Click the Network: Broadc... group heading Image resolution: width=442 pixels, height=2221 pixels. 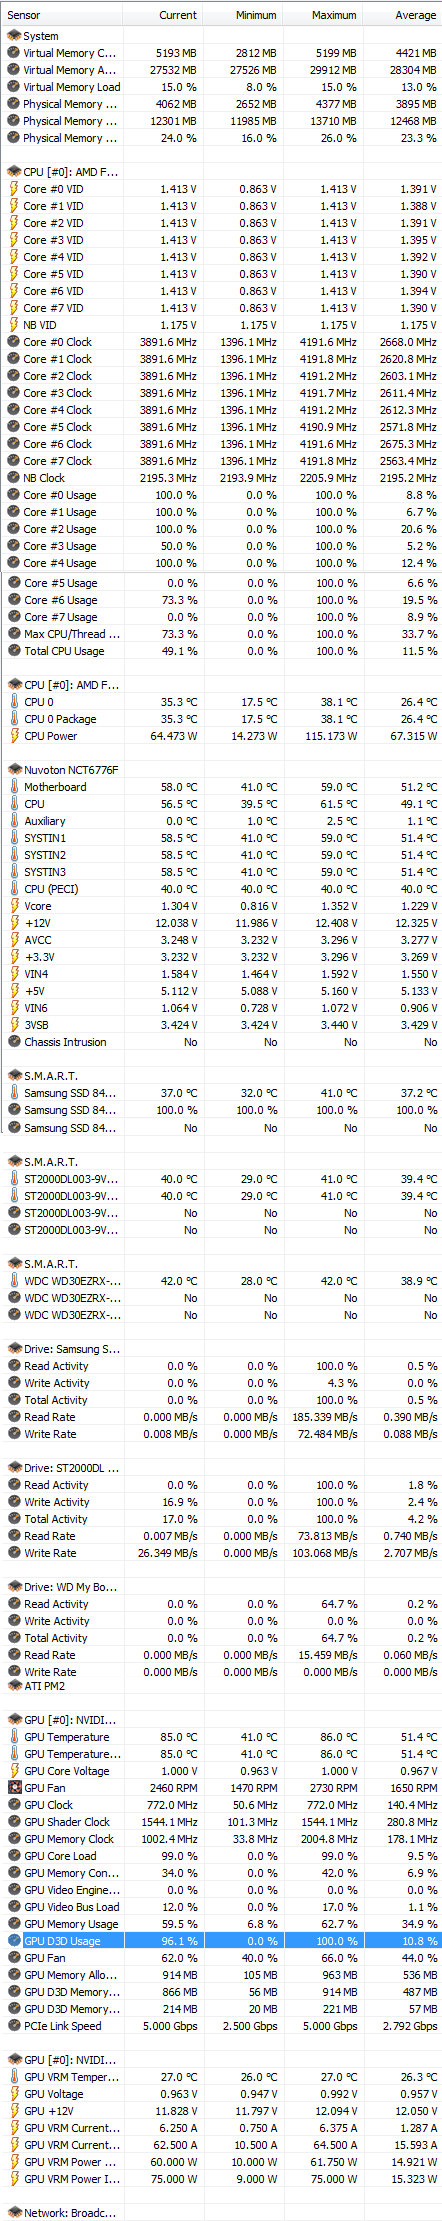coord(70,2213)
